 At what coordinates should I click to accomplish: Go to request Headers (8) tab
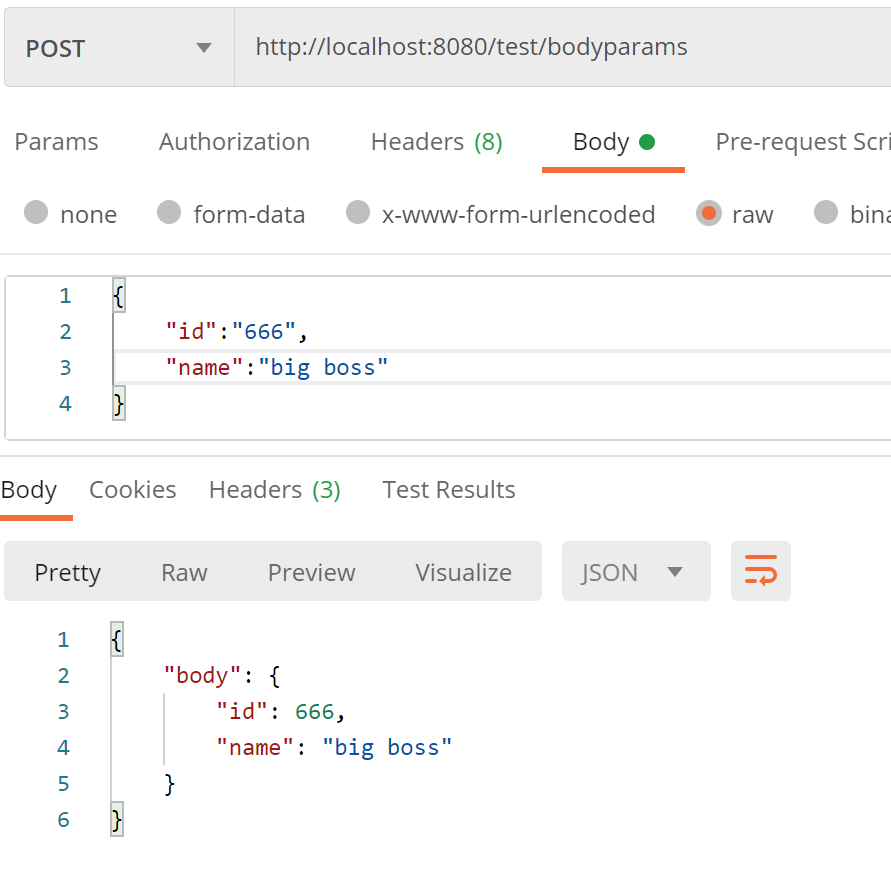(x=436, y=142)
